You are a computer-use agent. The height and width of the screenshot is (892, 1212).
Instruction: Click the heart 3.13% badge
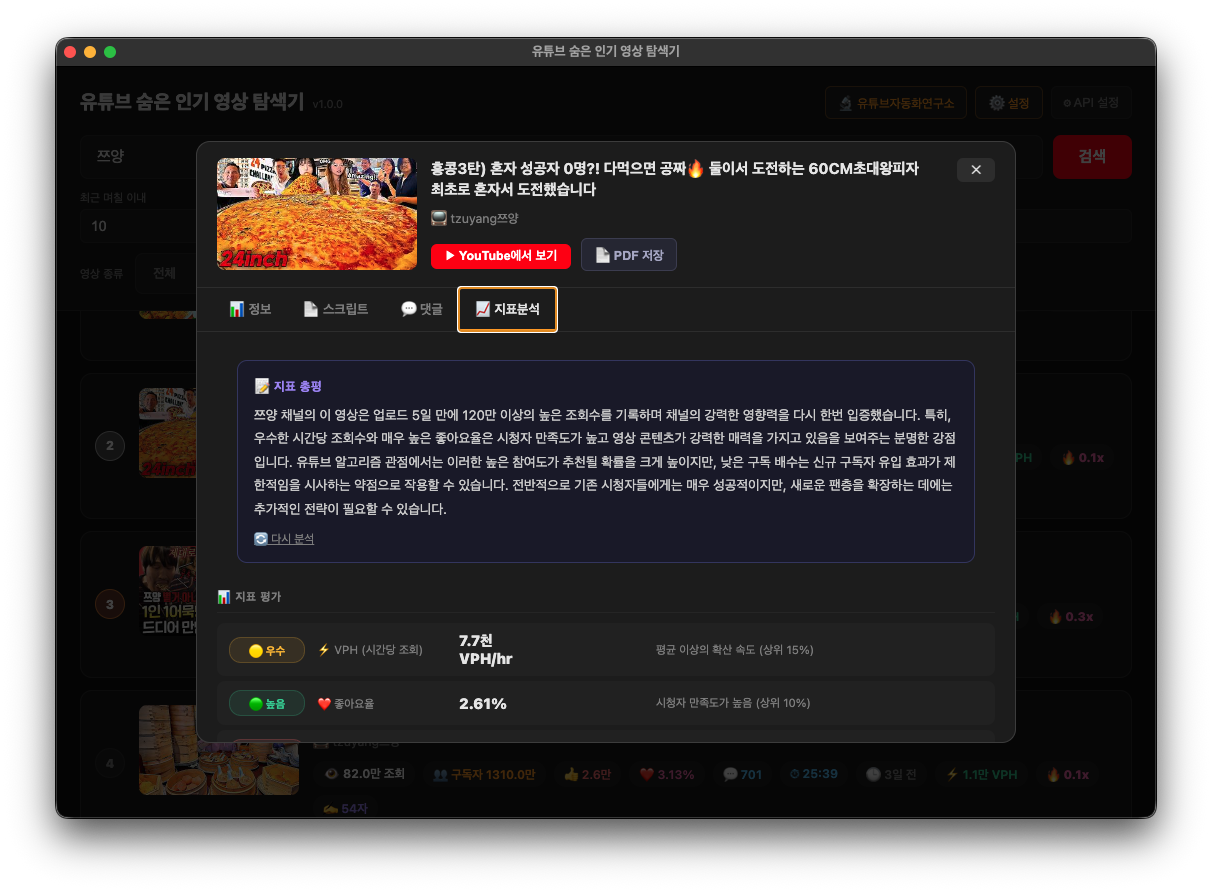[x=667, y=774]
